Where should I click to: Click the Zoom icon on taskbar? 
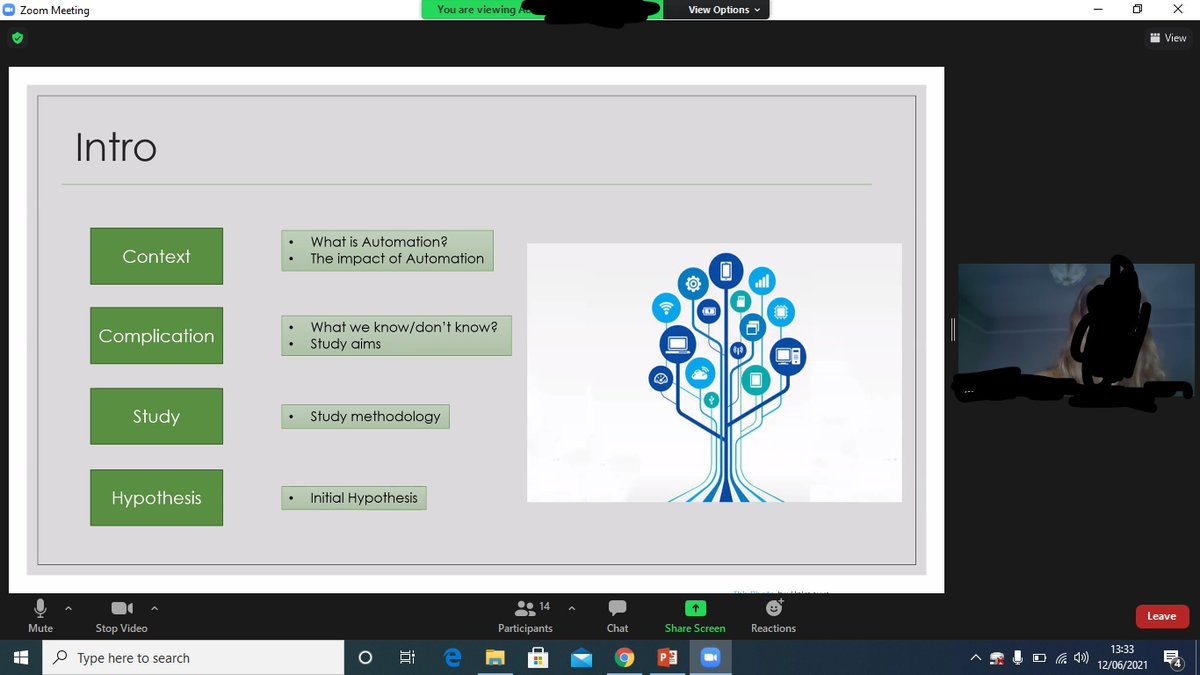pyautogui.click(x=710, y=658)
